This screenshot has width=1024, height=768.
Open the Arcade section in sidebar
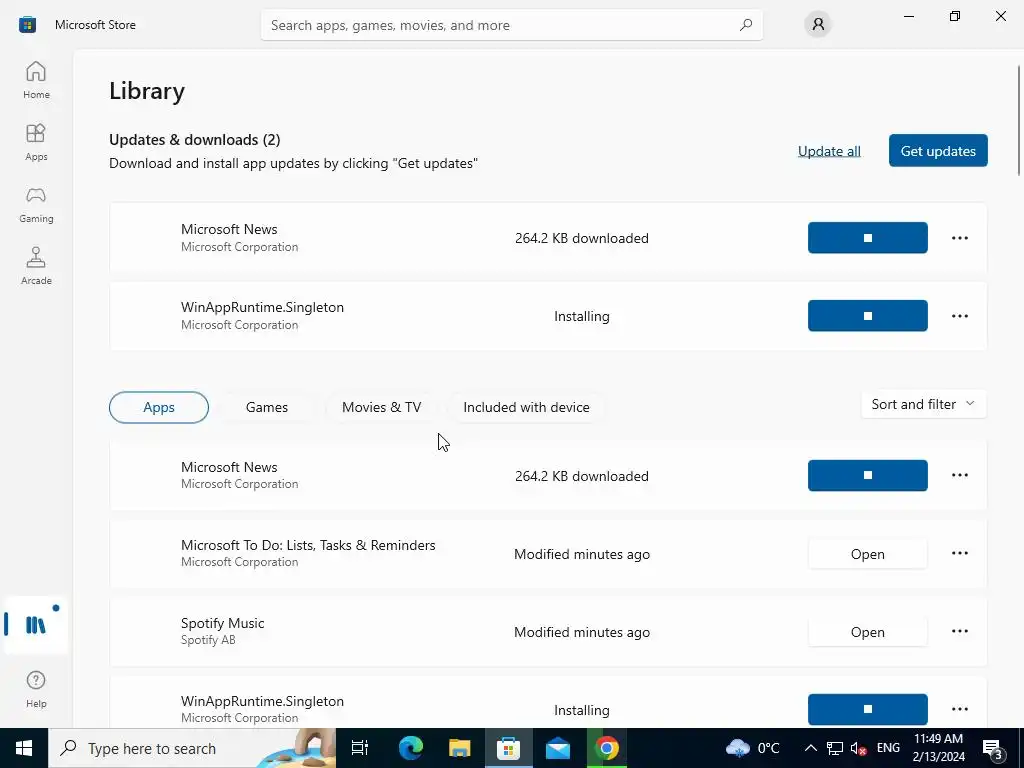(36, 266)
